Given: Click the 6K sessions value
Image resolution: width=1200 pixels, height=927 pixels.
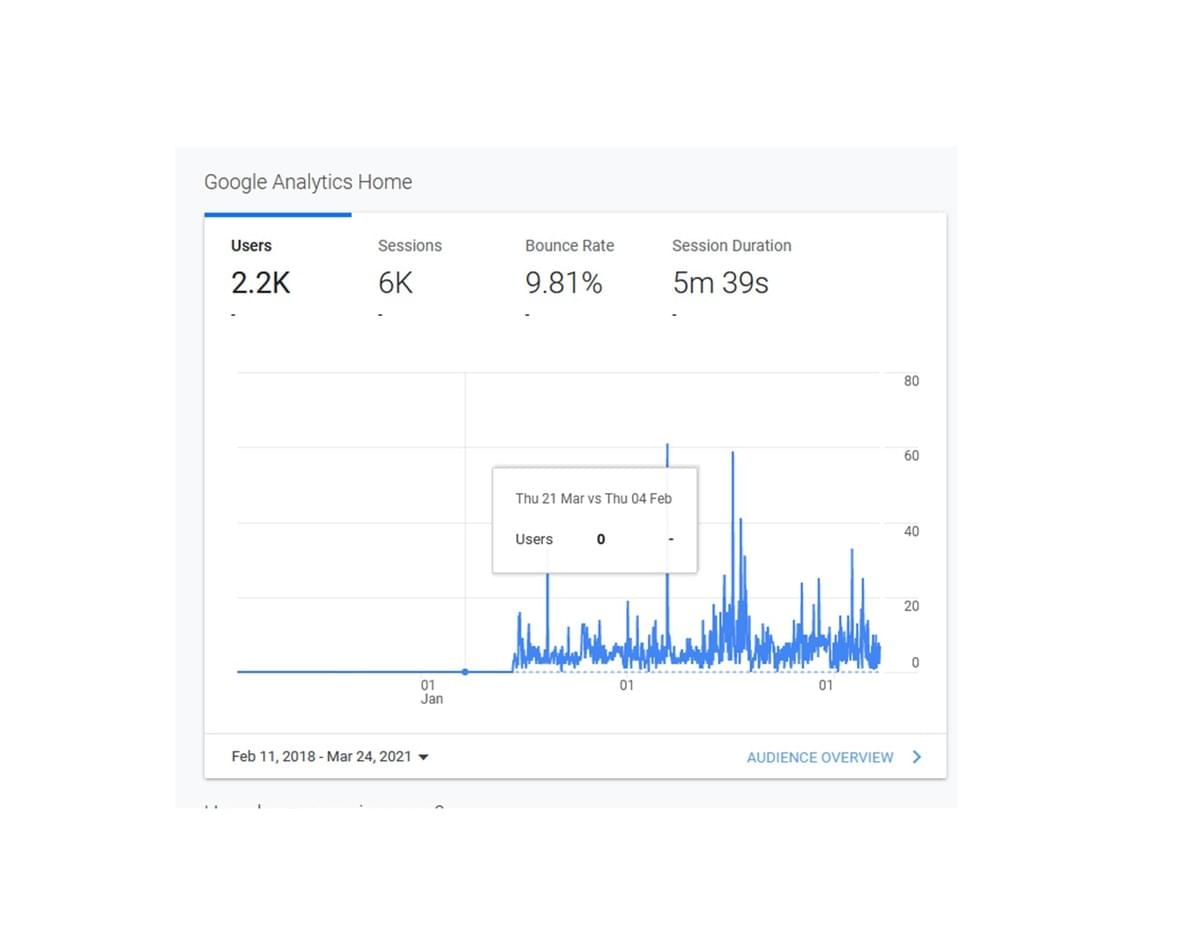Looking at the screenshot, I should tap(395, 284).
